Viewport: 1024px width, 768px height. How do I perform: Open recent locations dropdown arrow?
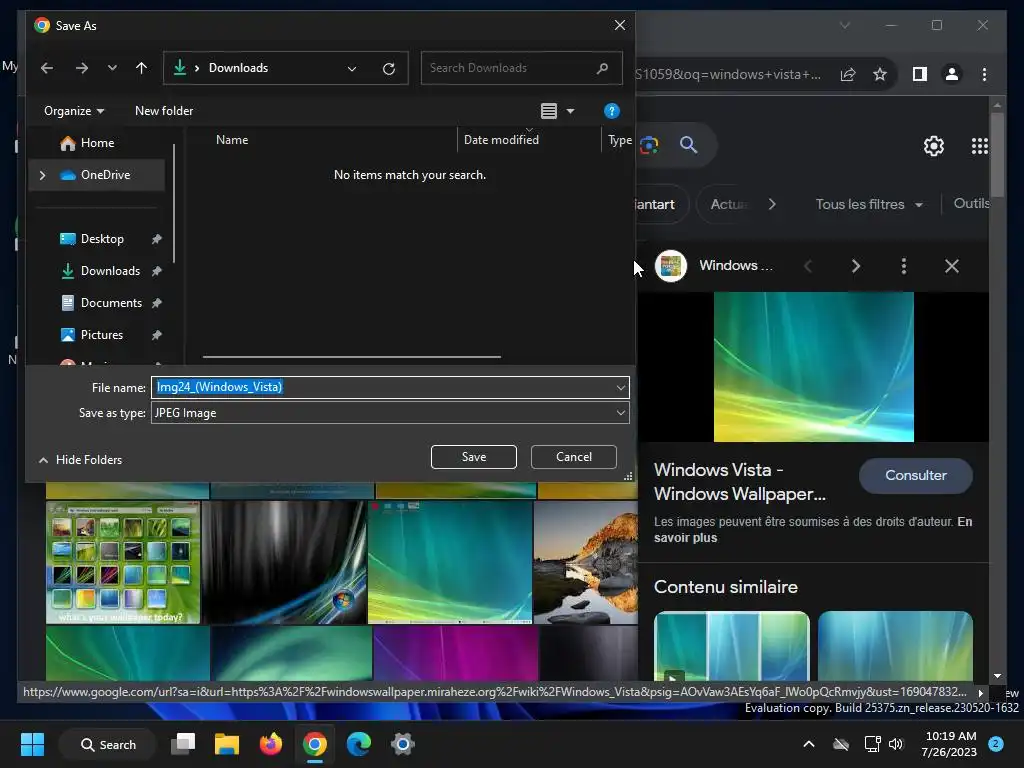point(112,68)
